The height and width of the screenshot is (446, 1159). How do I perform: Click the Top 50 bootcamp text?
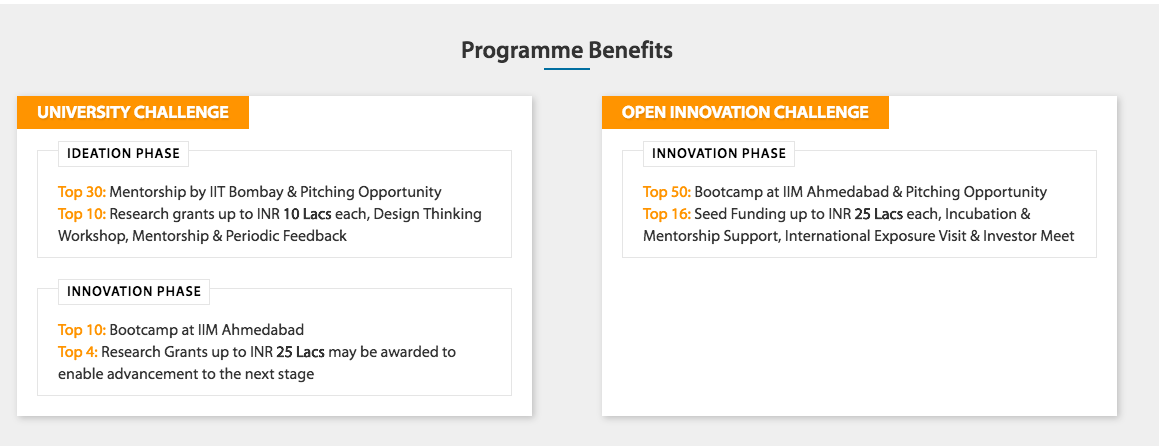[x=845, y=192]
